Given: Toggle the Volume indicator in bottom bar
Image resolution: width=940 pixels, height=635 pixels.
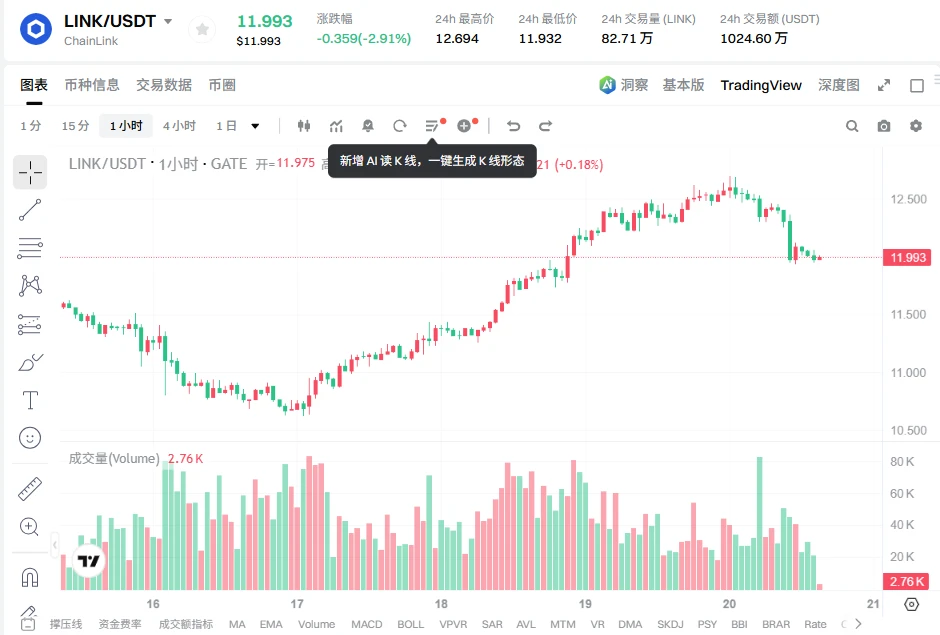Looking at the screenshot, I should (317, 624).
